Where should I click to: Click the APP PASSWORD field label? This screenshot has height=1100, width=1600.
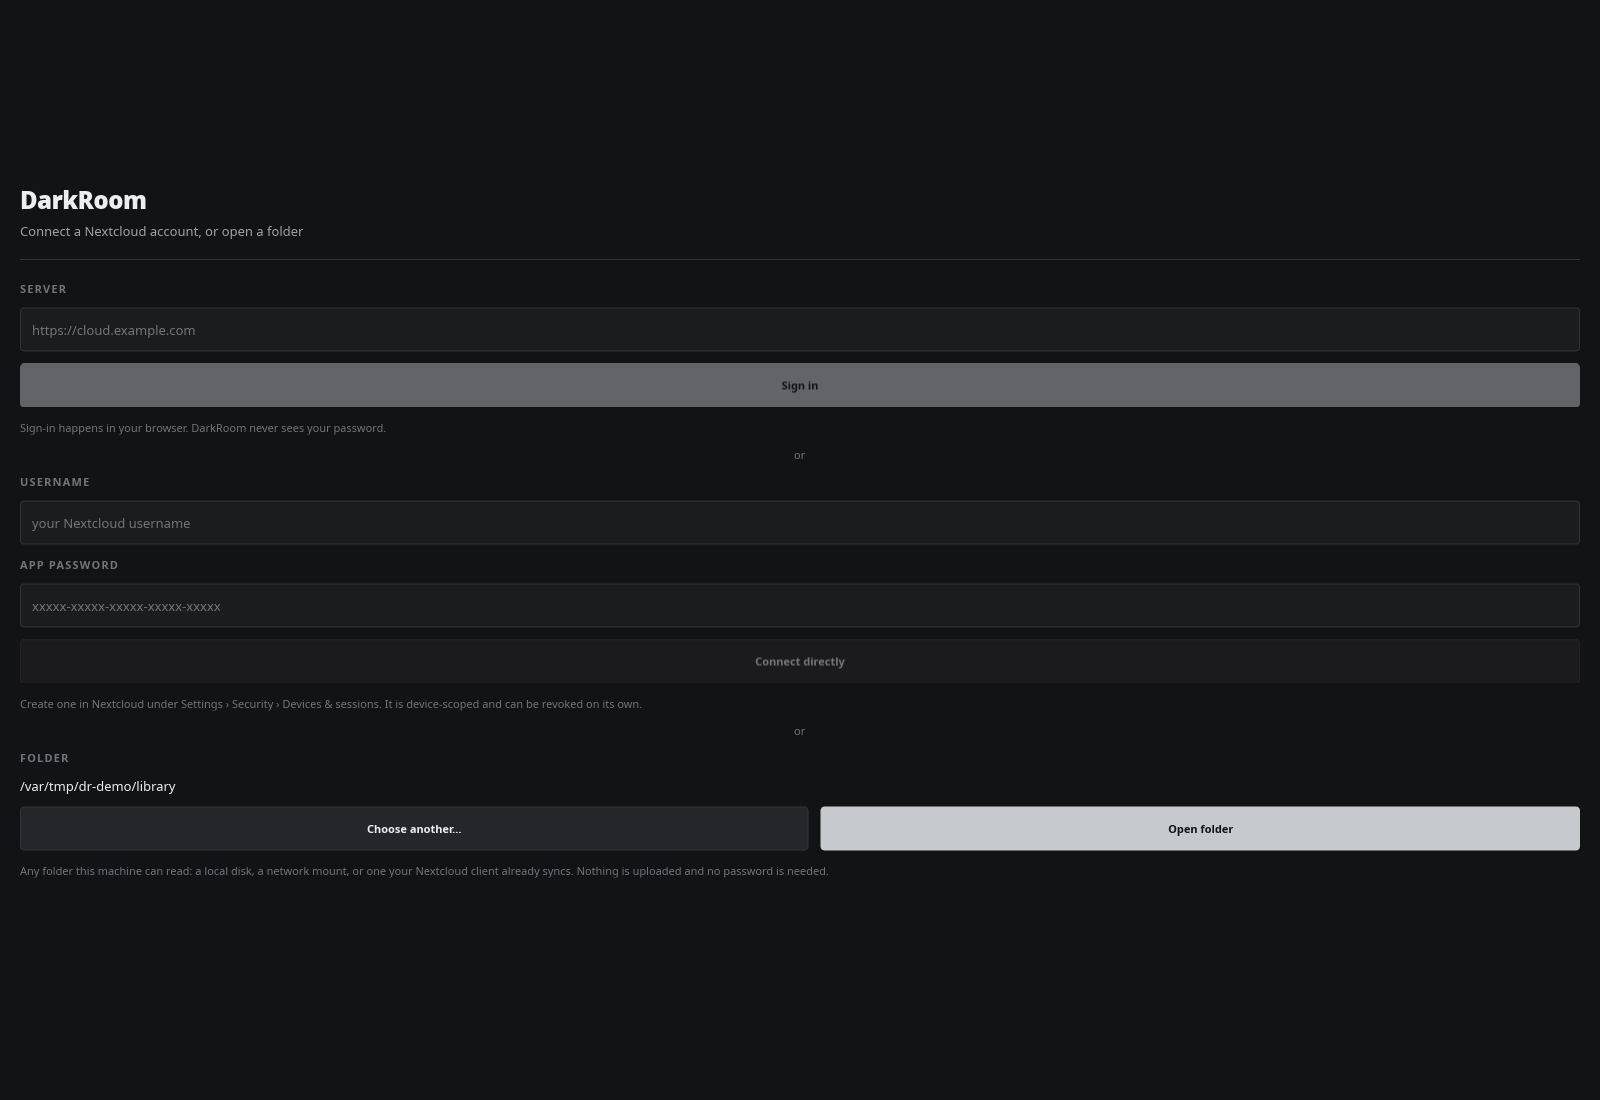coord(69,565)
